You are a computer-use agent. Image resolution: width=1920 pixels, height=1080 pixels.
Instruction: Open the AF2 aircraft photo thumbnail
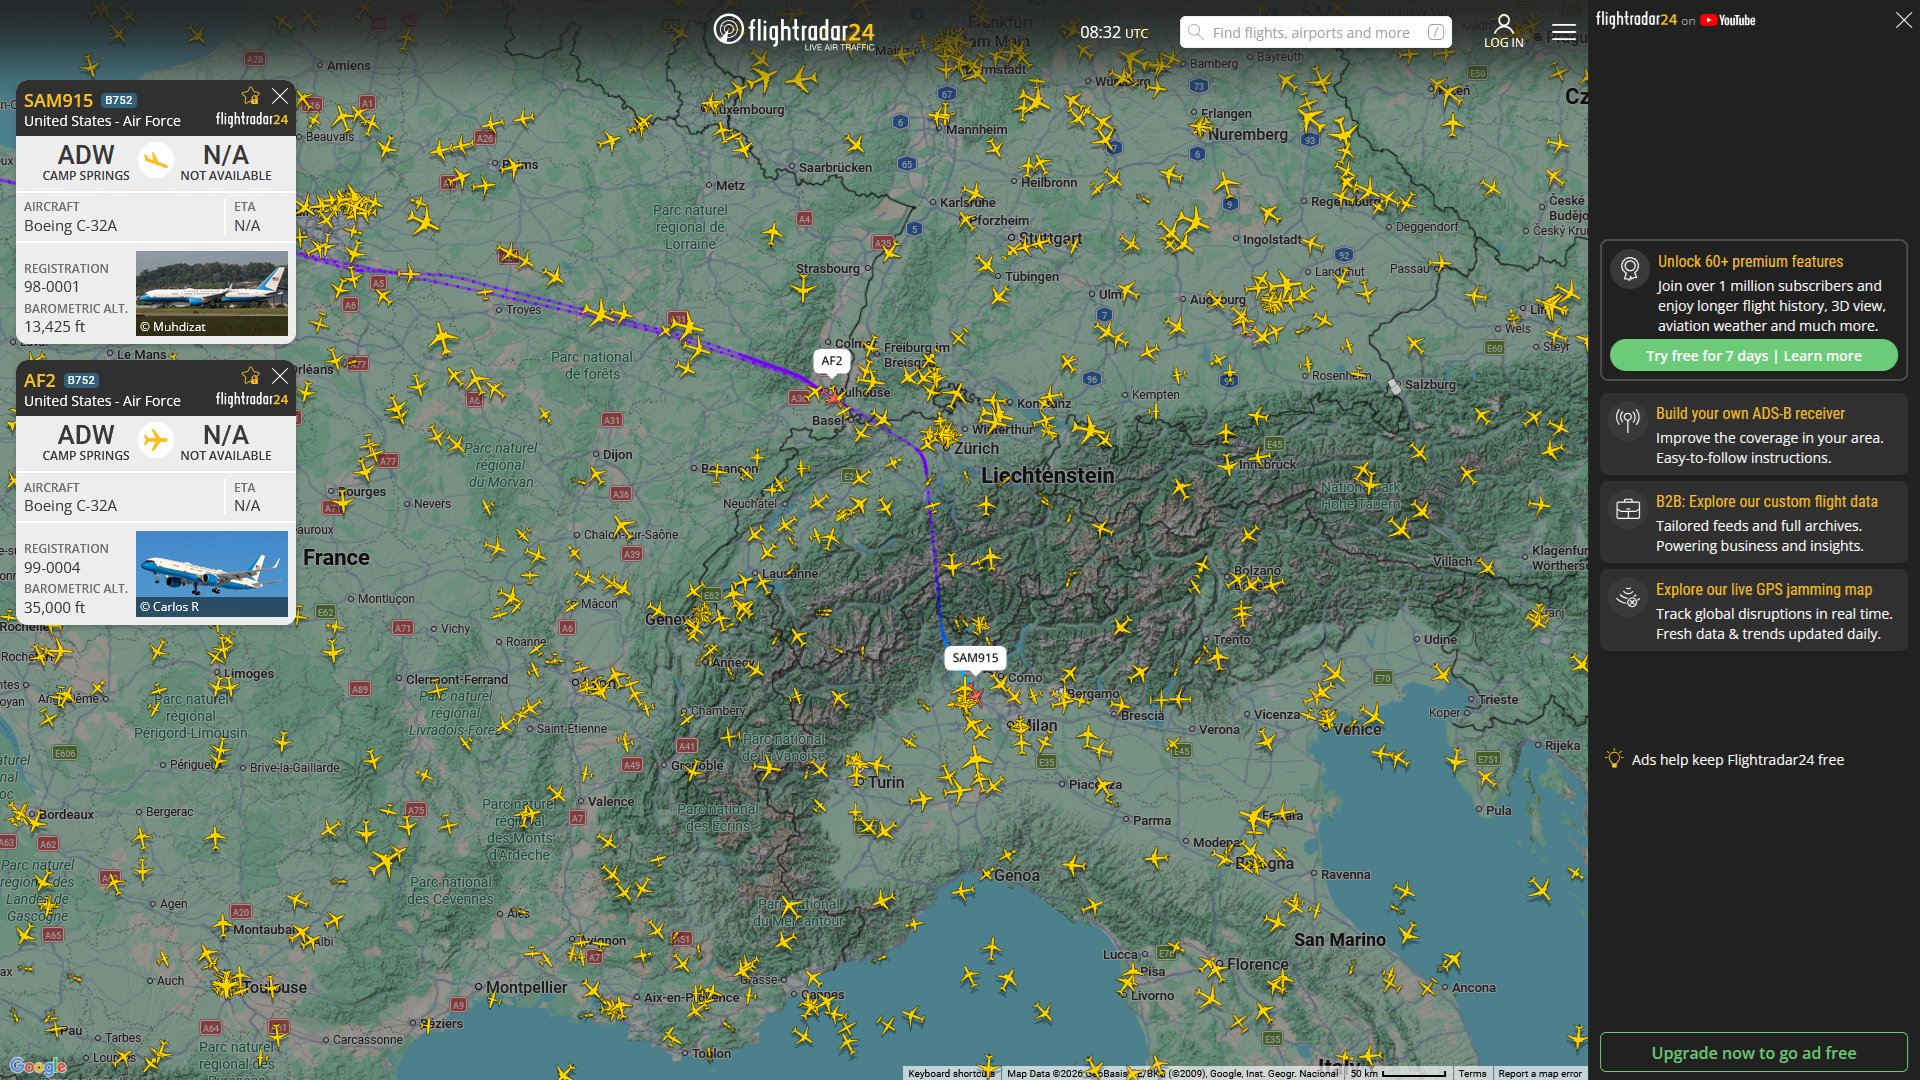point(211,573)
